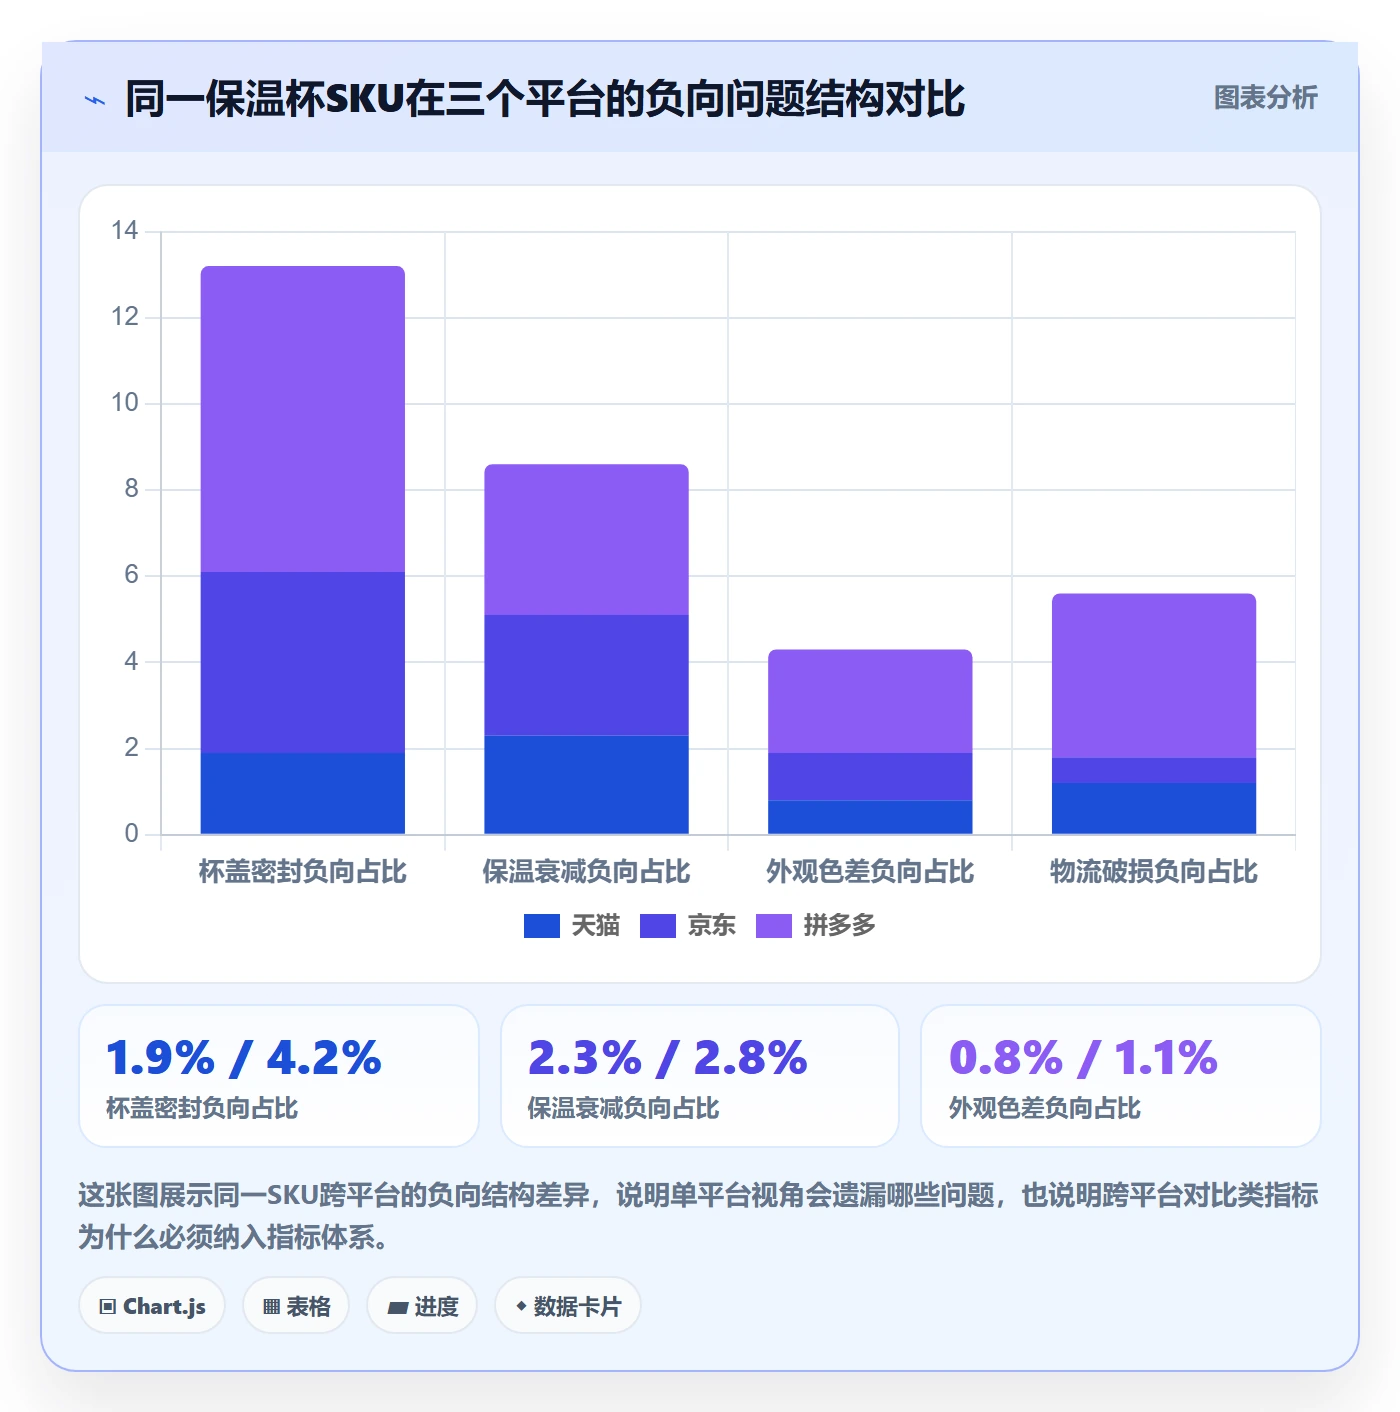Click the chart title about 保温杯SKU
The height and width of the screenshot is (1412, 1400).
[x=545, y=99]
